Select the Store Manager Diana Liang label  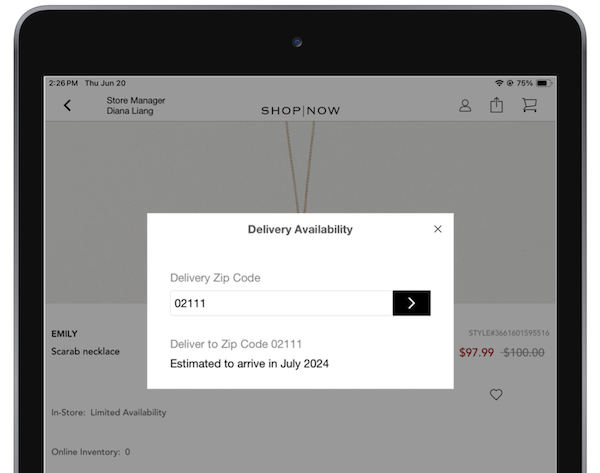point(135,106)
